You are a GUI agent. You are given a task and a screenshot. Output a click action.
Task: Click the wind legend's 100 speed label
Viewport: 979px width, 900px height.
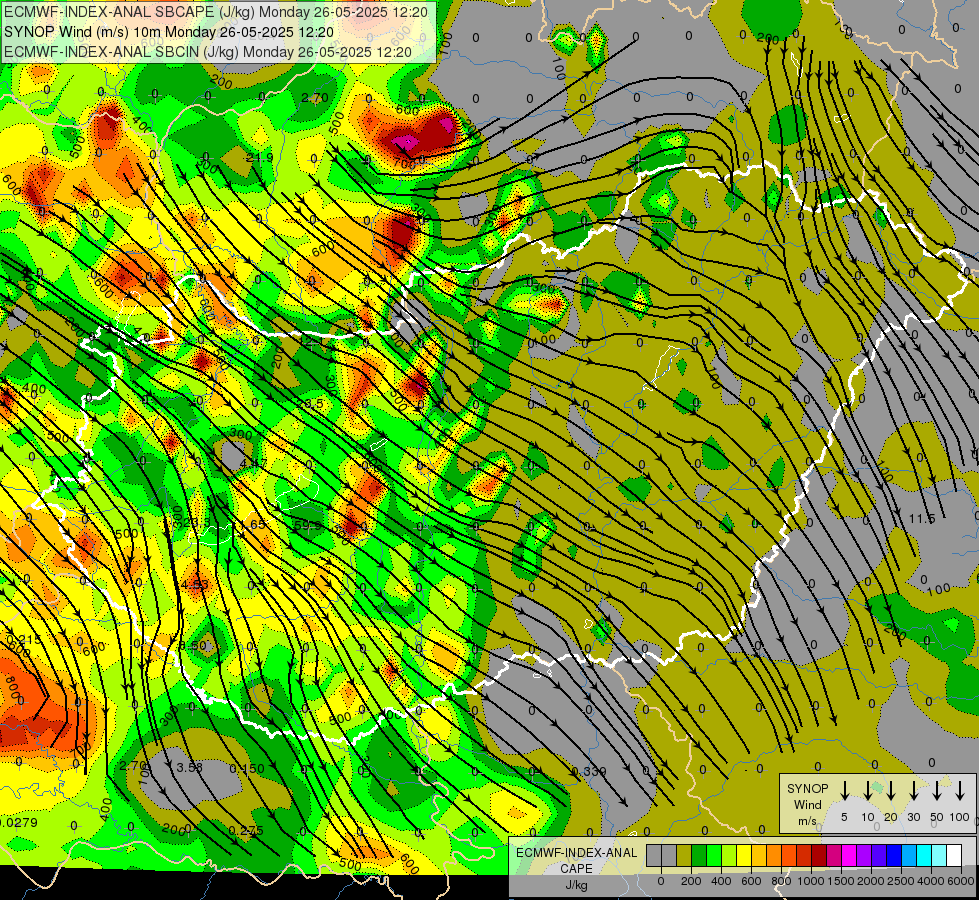[960, 817]
